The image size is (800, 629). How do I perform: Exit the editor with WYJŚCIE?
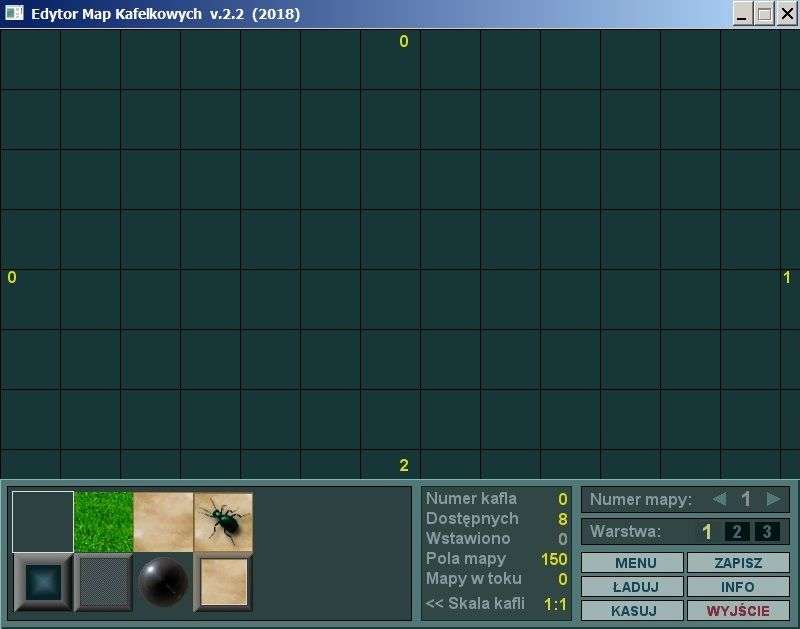coord(738,611)
